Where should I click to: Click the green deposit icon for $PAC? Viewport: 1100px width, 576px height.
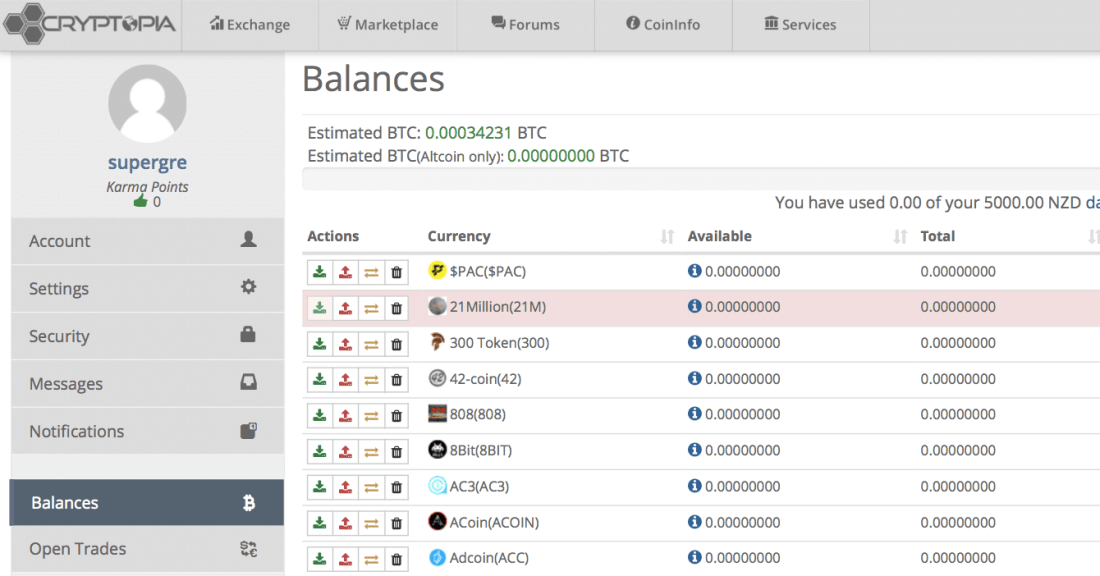point(319,272)
